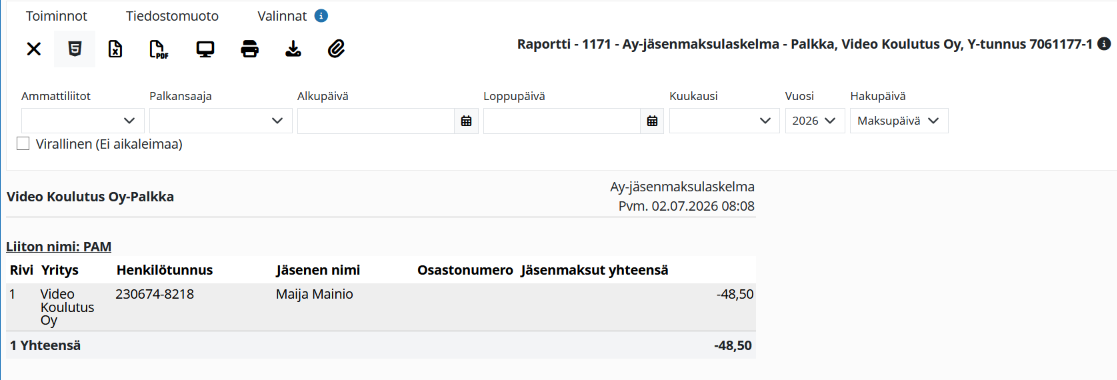The image size is (1117, 380).
Task: Open the Kuukausi month dropdown
Action: click(x=724, y=120)
